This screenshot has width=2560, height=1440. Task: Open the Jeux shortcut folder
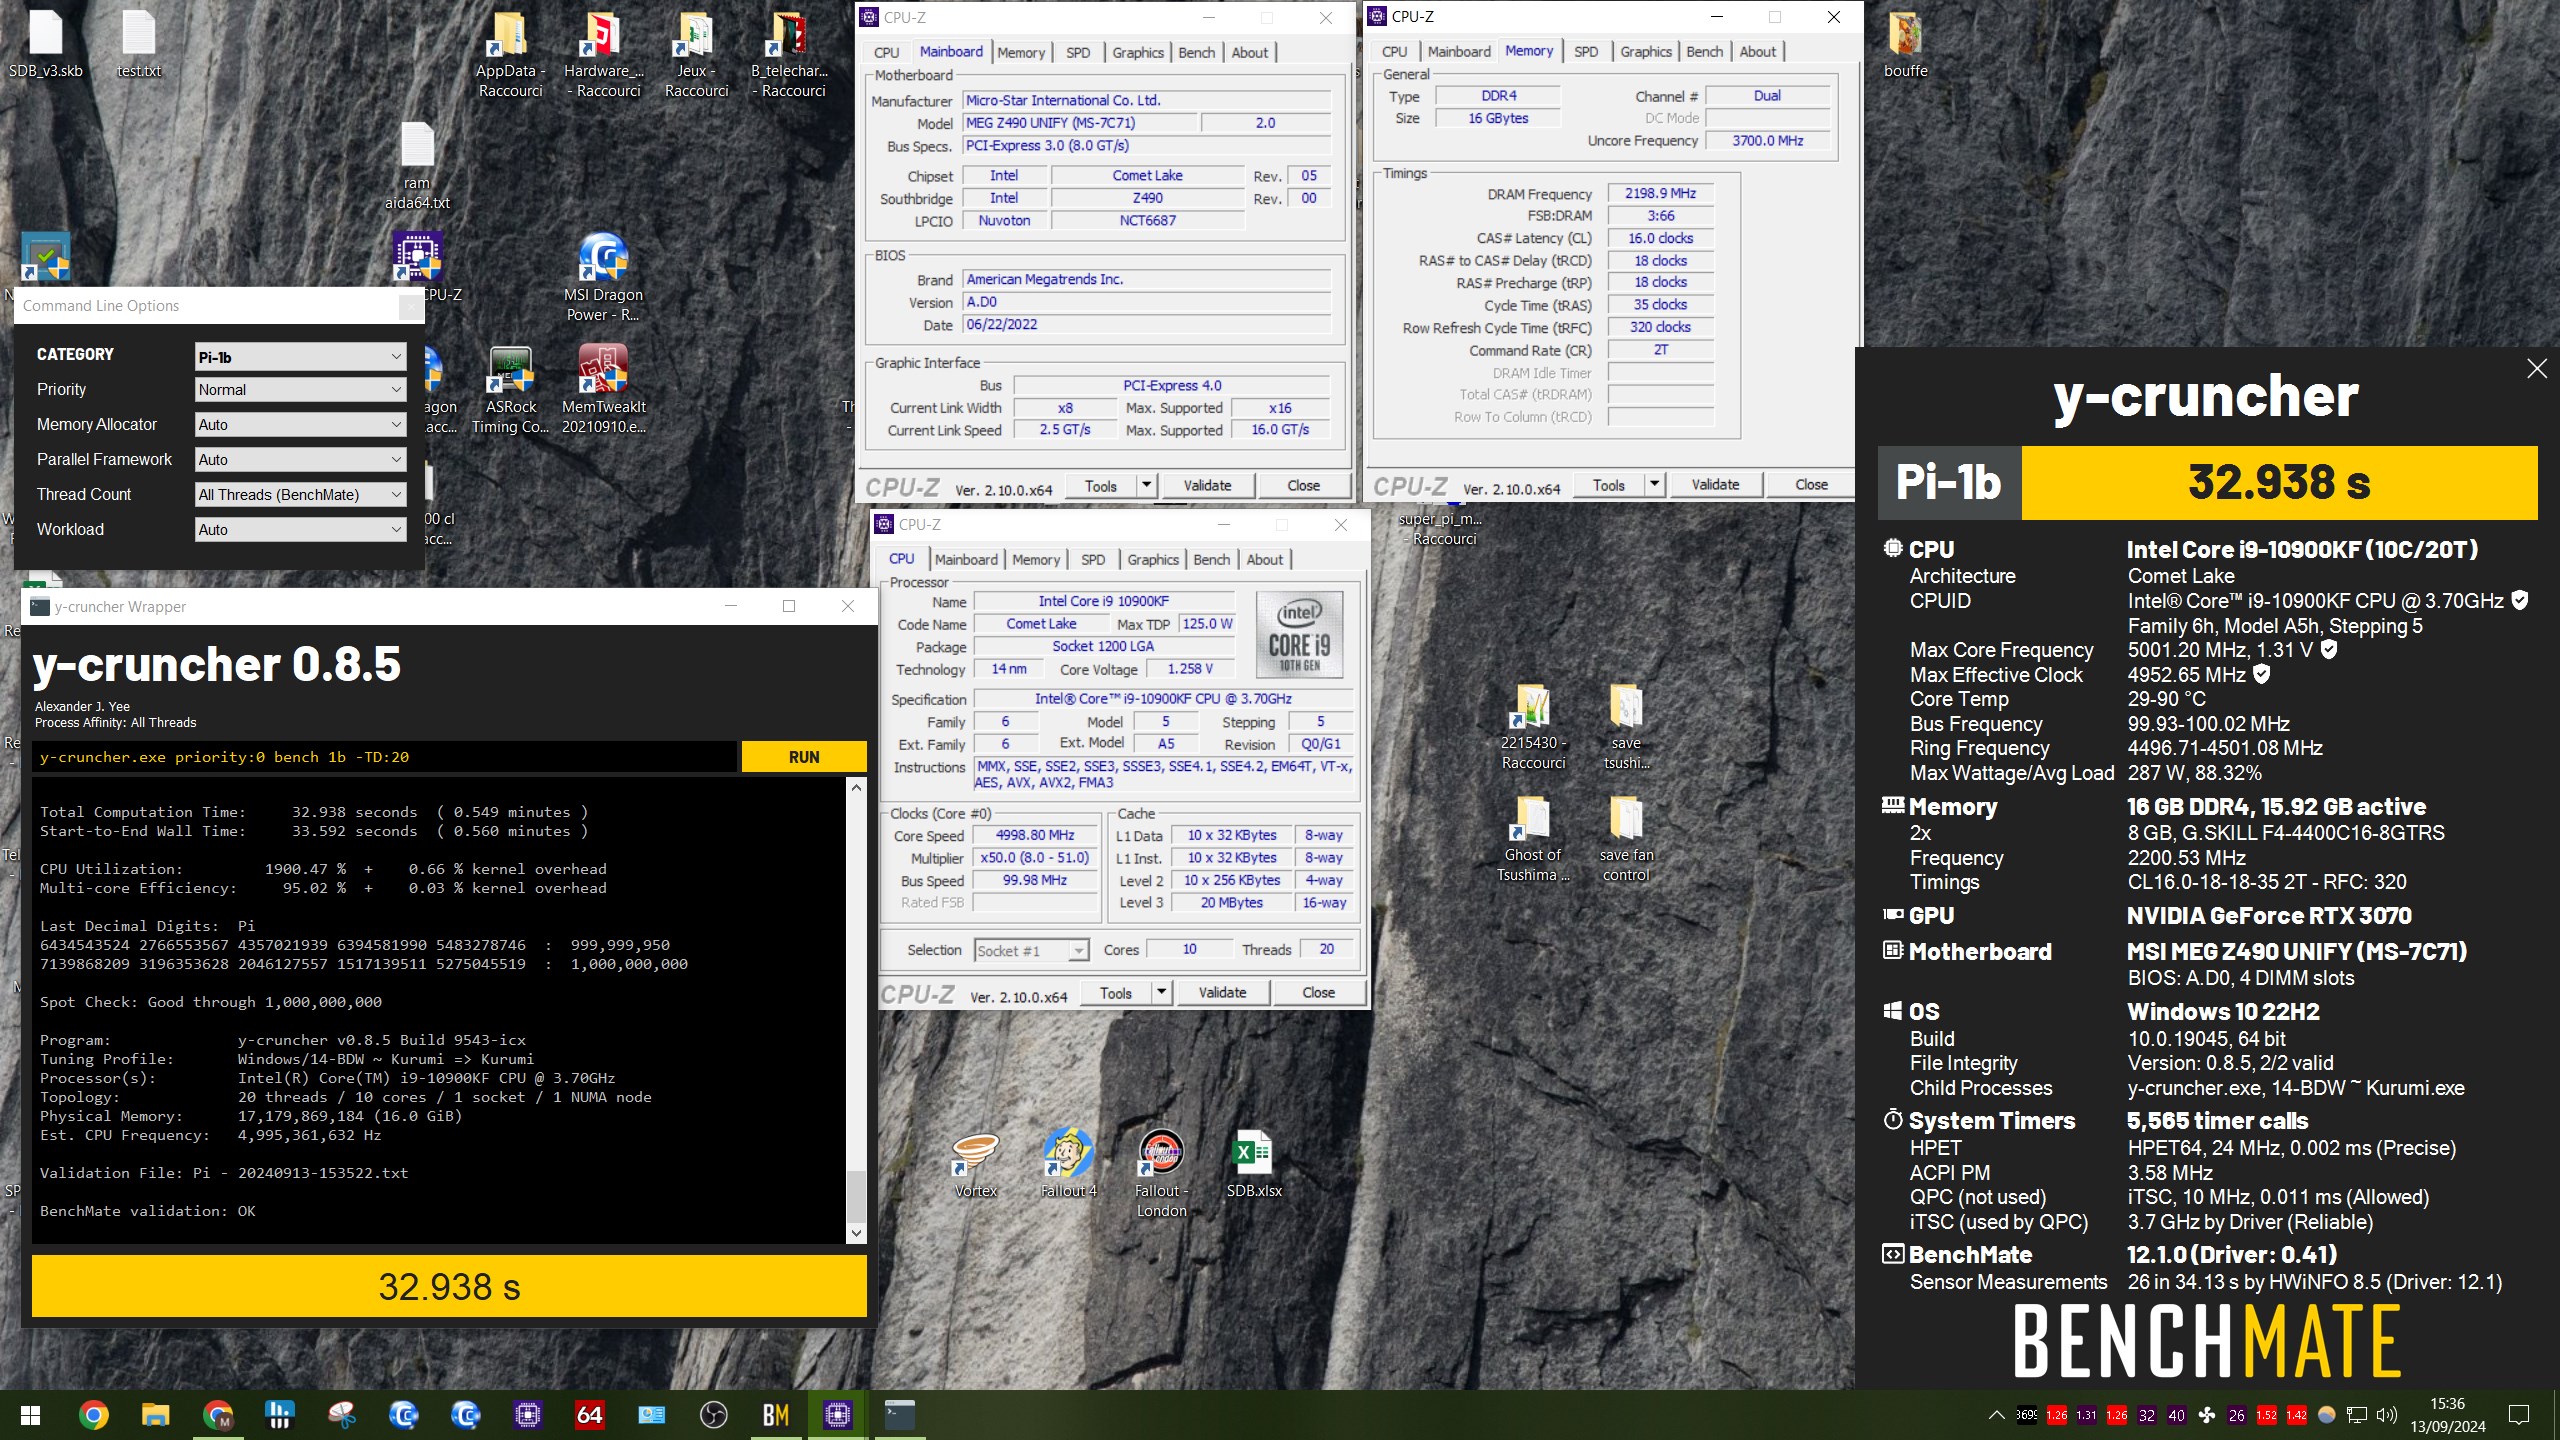pyautogui.click(x=696, y=55)
